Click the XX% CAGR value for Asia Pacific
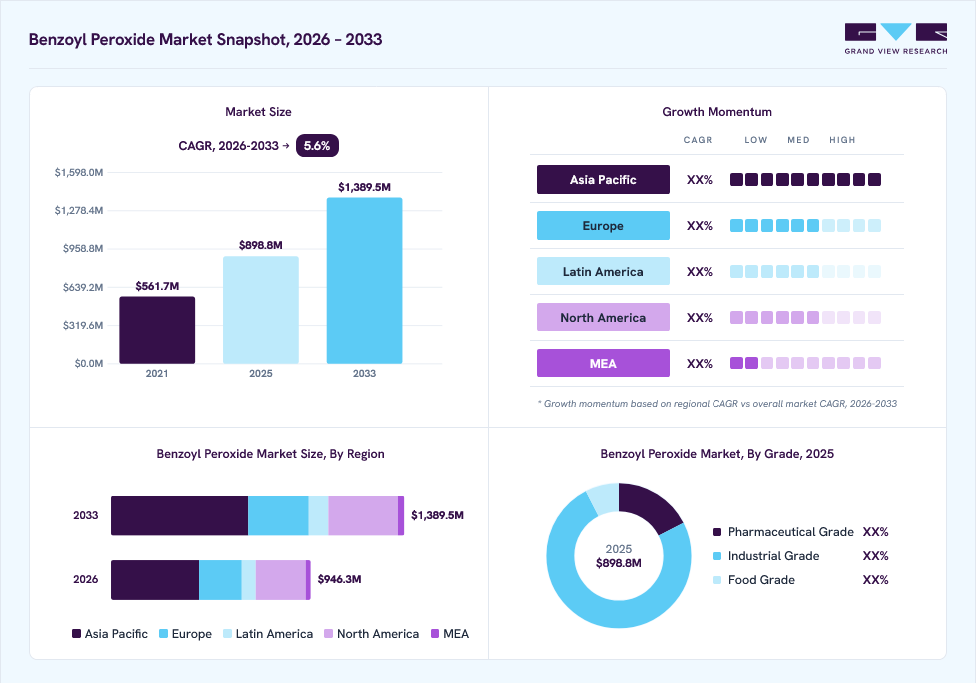976x683 pixels. [x=700, y=180]
